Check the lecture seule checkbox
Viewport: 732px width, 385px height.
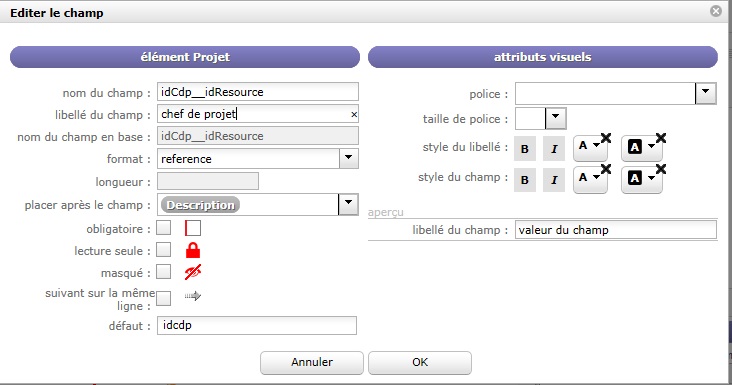[x=163, y=250]
